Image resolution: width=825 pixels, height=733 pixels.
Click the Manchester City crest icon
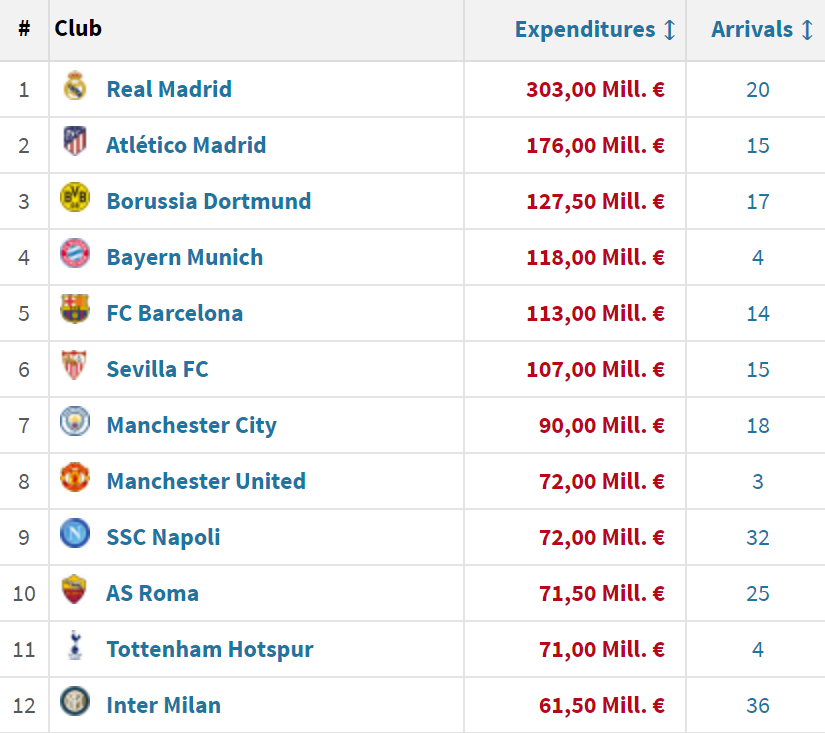click(x=75, y=424)
